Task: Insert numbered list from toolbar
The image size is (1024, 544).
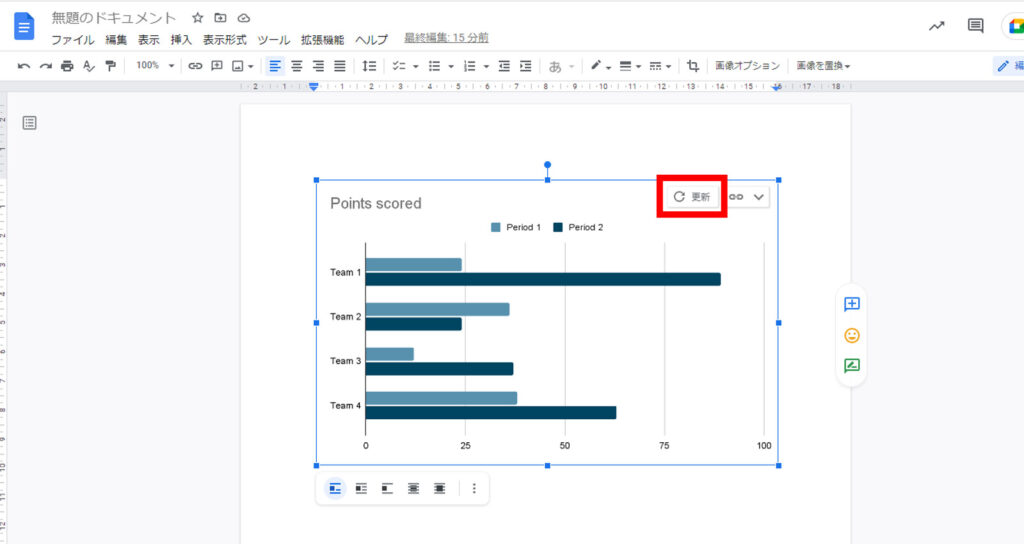Action: coord(470,66)
